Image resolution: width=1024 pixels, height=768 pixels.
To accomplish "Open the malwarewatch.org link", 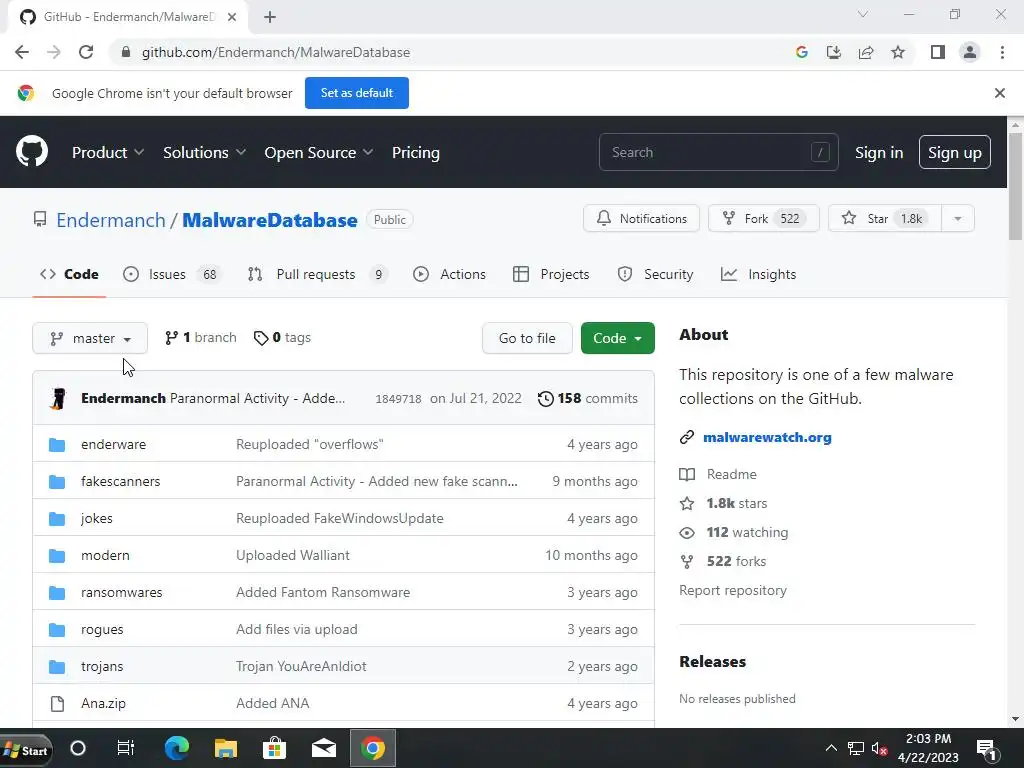I will pos(767,438).
